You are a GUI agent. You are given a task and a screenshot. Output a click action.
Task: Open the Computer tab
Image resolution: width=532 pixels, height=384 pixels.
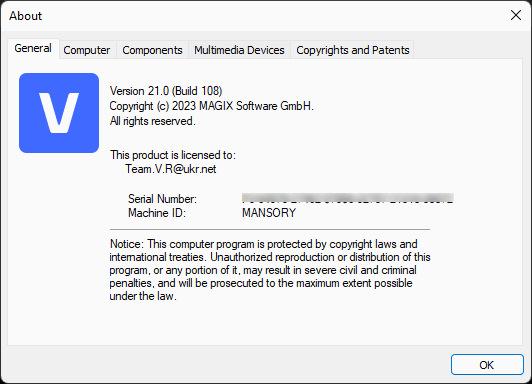(x=87, y=50)
